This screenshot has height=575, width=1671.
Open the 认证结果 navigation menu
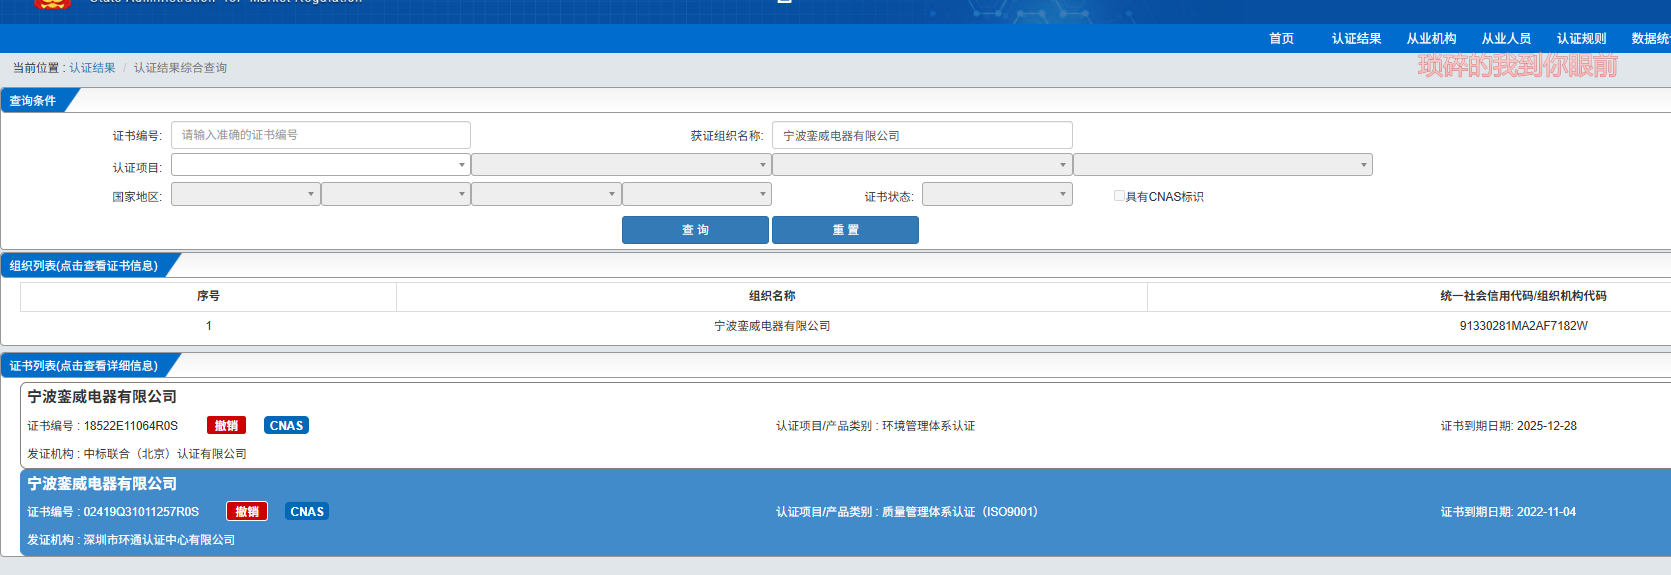[1356, 38]
